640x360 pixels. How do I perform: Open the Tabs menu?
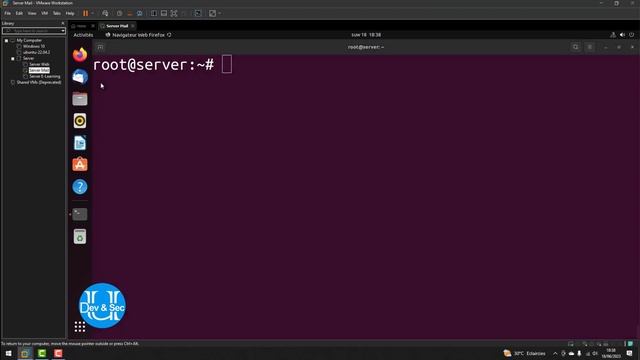coord(57,13)
